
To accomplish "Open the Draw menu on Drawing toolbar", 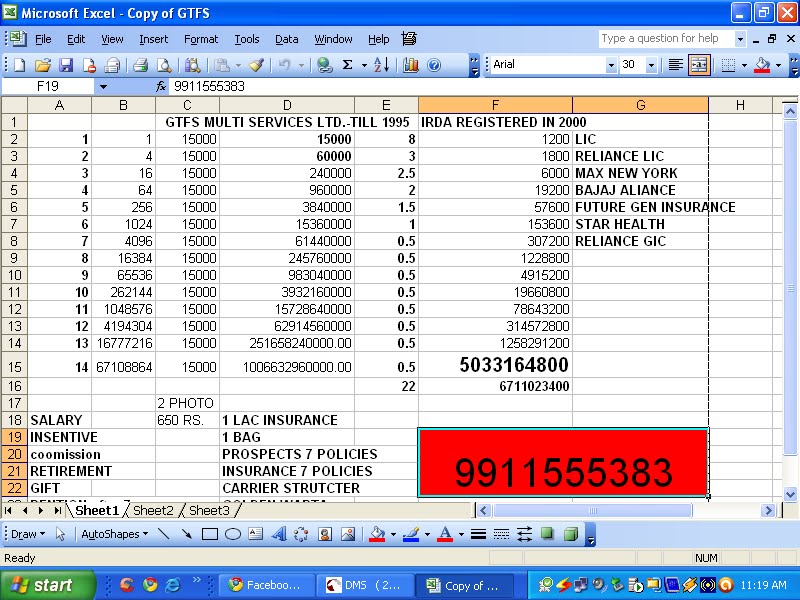I will pyautogui.click(x=28, y=534).
